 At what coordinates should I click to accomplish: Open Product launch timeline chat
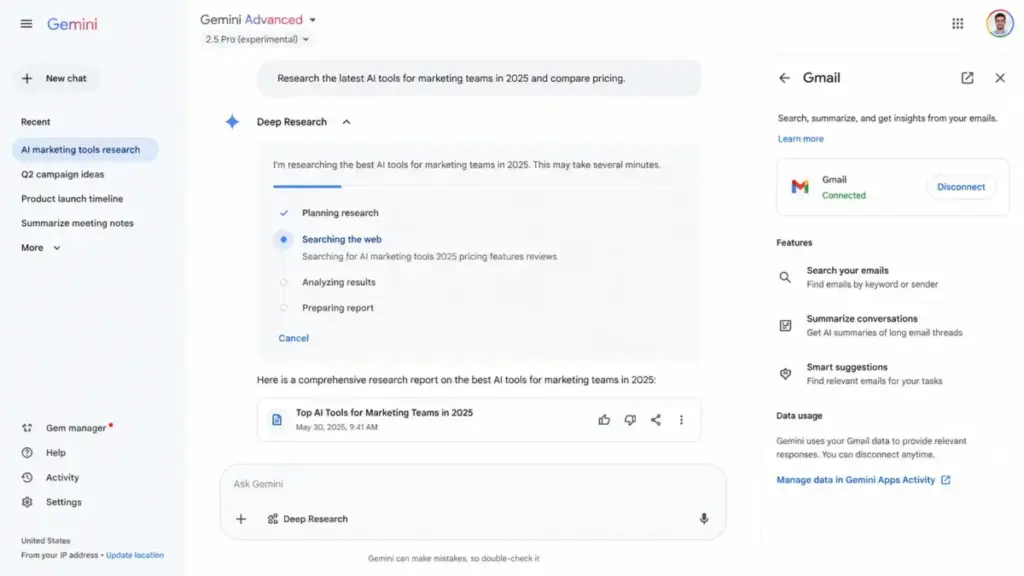click(x=72, y=199)
